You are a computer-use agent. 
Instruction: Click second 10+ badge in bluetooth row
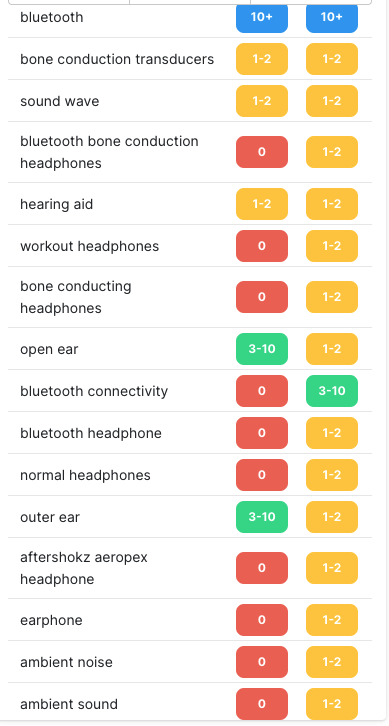tap(332, 18)
